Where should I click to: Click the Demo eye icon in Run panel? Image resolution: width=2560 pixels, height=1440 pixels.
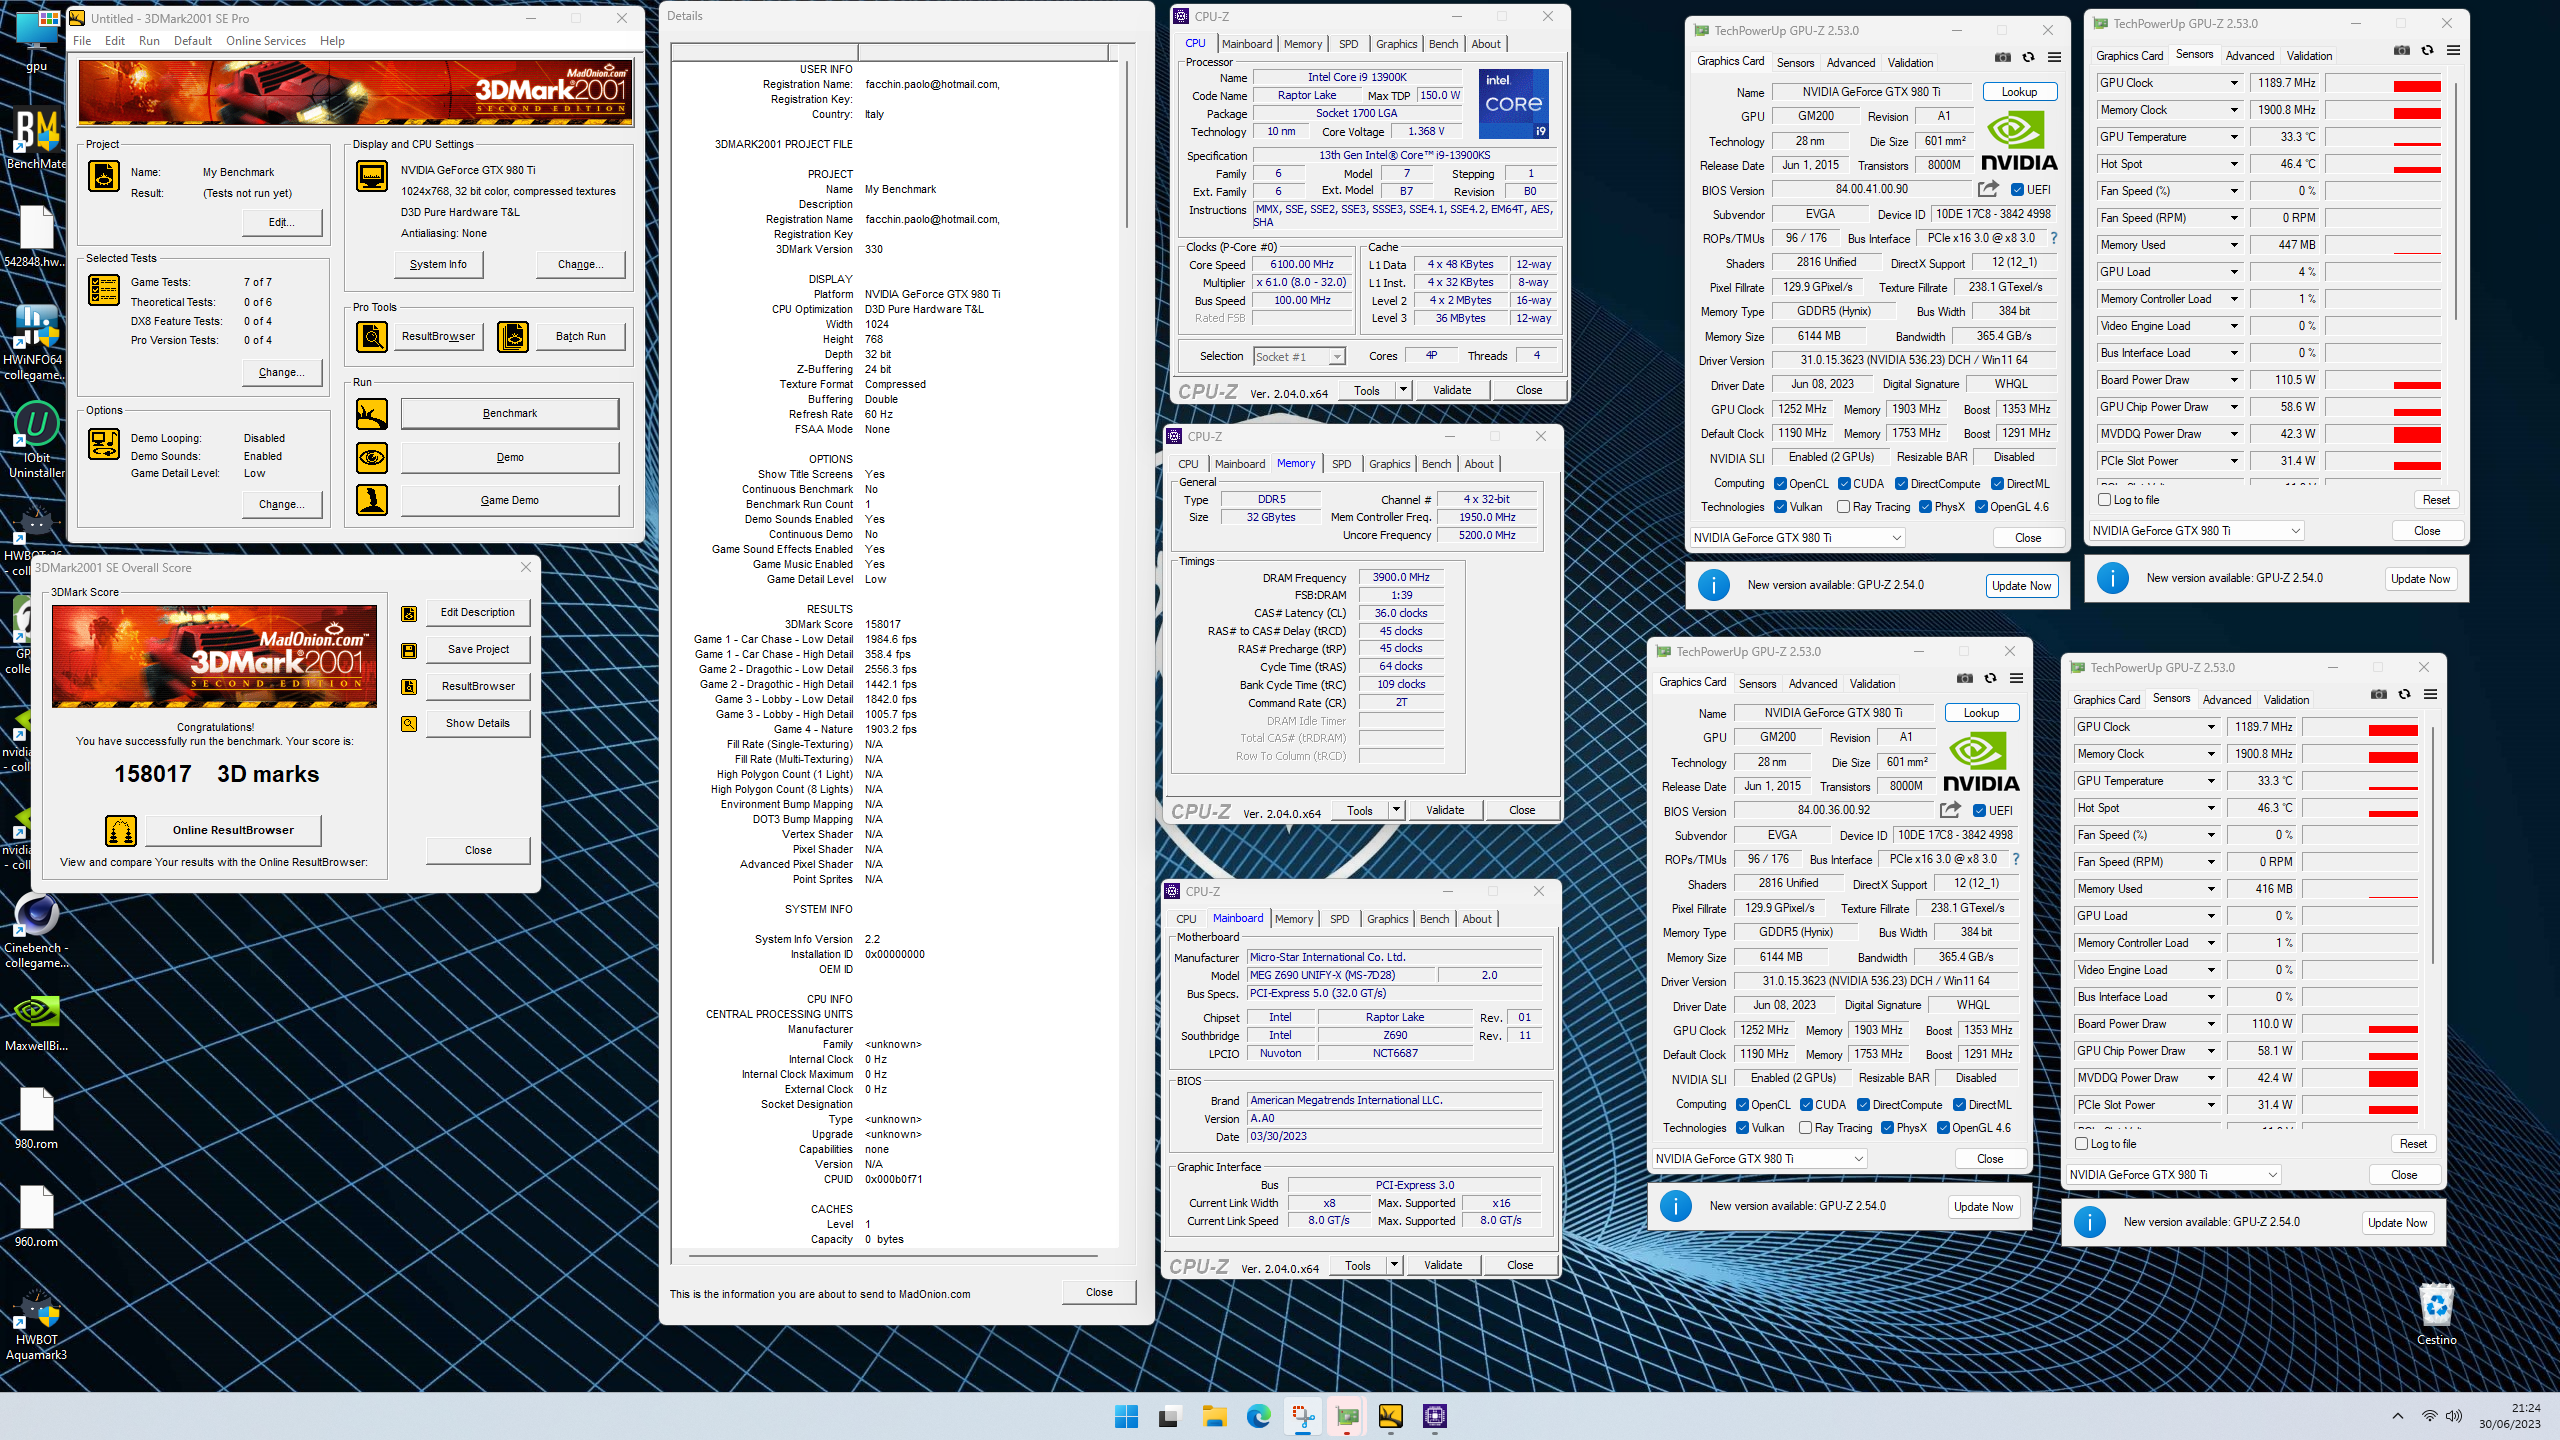click(x=372, y=457)
